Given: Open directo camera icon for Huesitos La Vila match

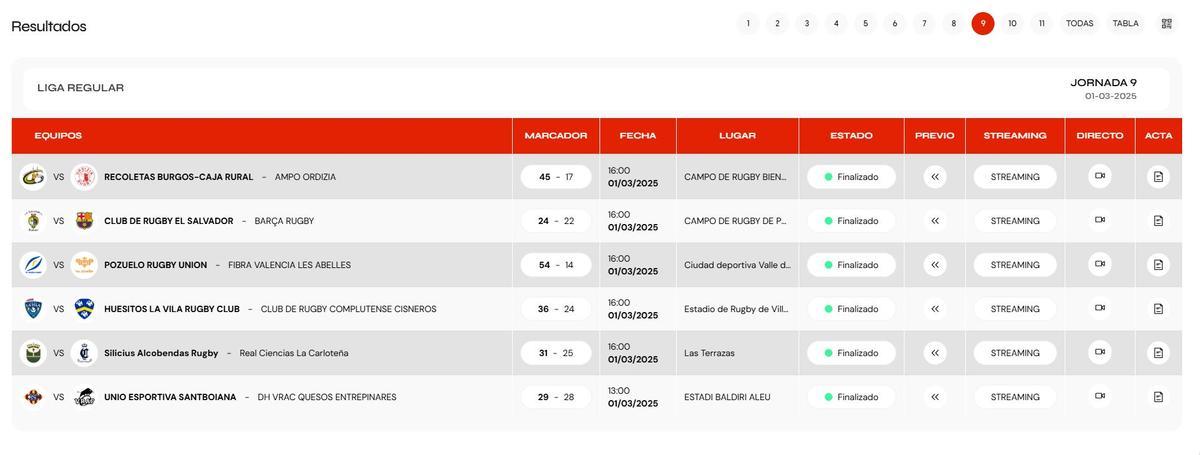Looking at the screenshot, I should [1100, 308].
